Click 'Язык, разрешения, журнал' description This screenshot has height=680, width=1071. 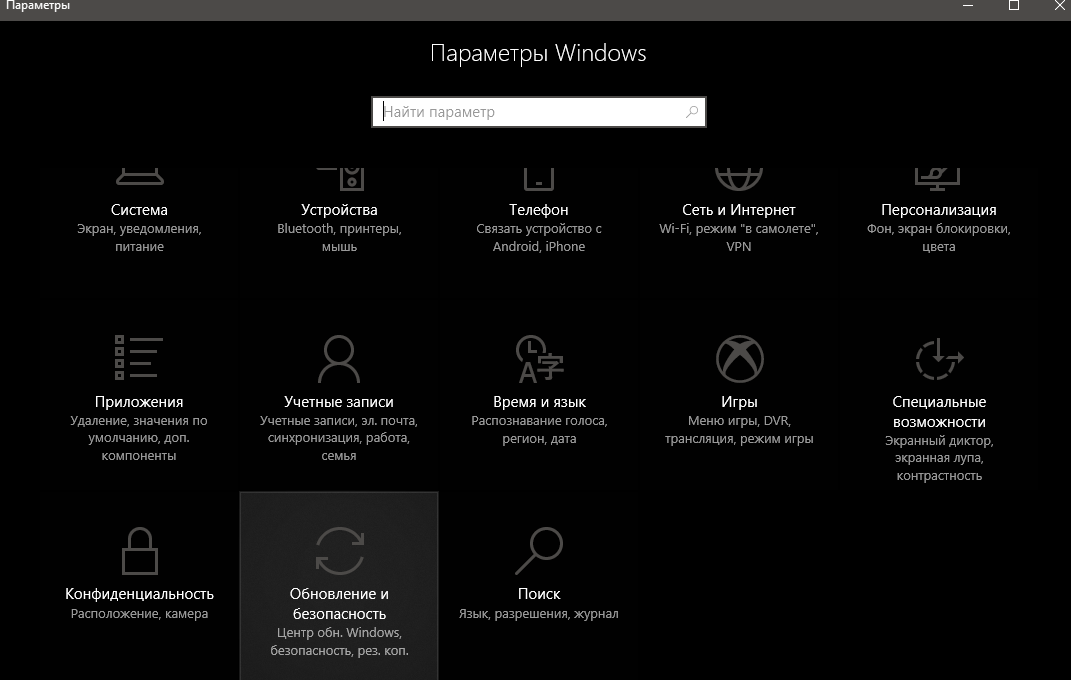pos(539,614)
